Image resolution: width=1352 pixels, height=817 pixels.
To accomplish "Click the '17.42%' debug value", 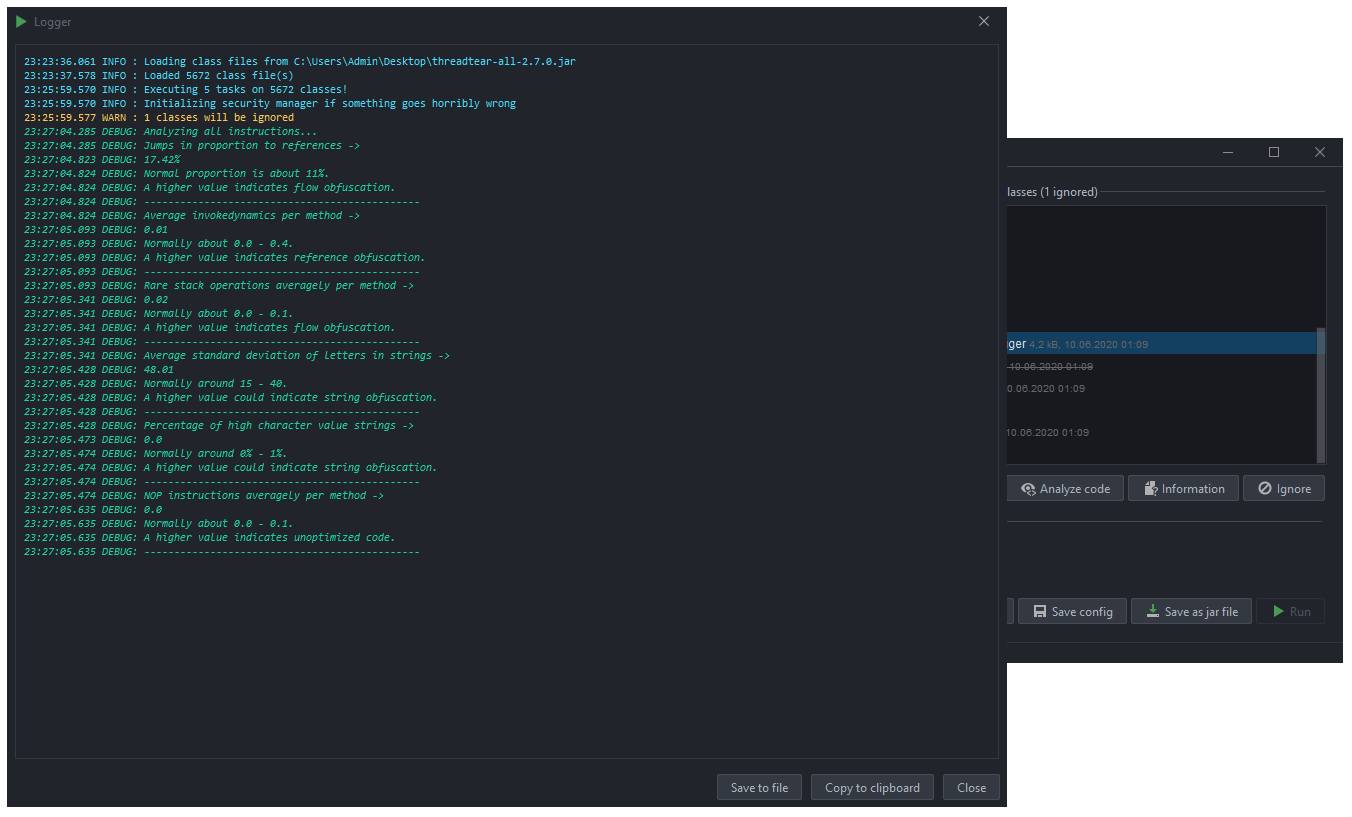I will pos(162,159).
